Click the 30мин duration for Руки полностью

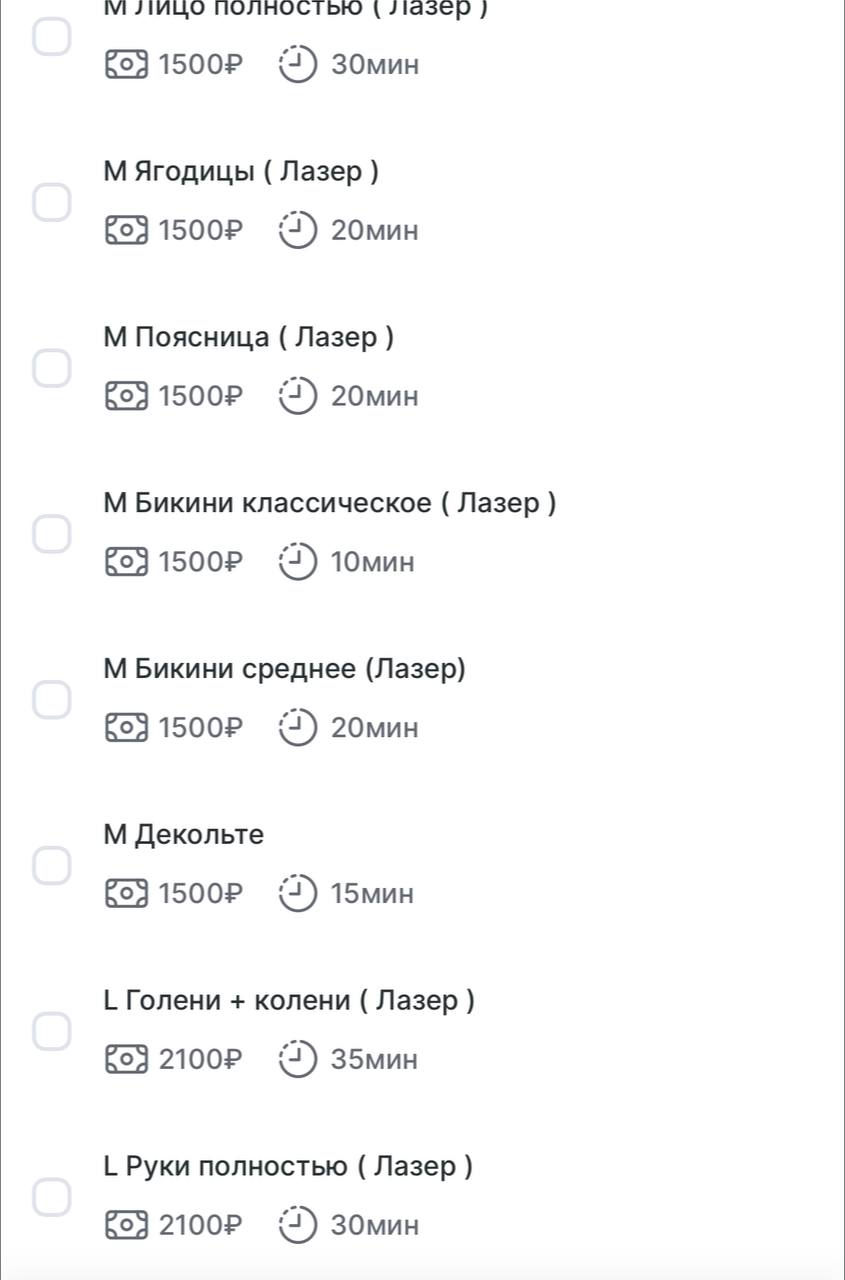pos(375,1225)
